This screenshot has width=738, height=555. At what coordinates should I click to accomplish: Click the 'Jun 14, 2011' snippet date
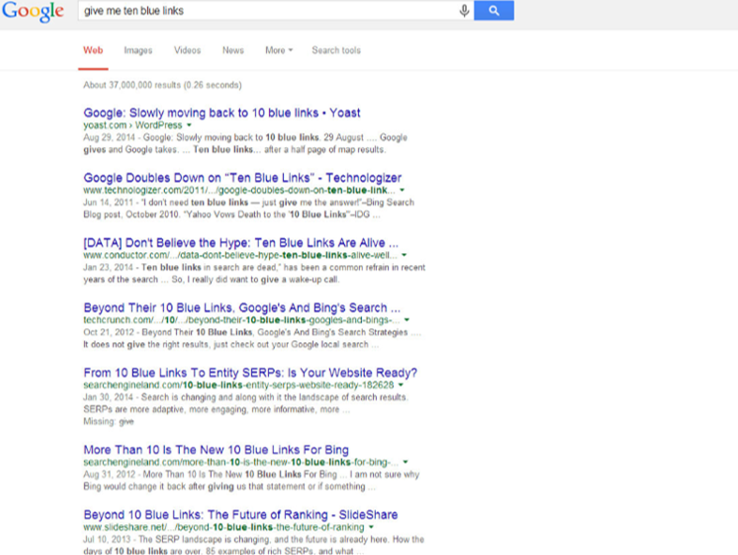[x=108, y=202]
